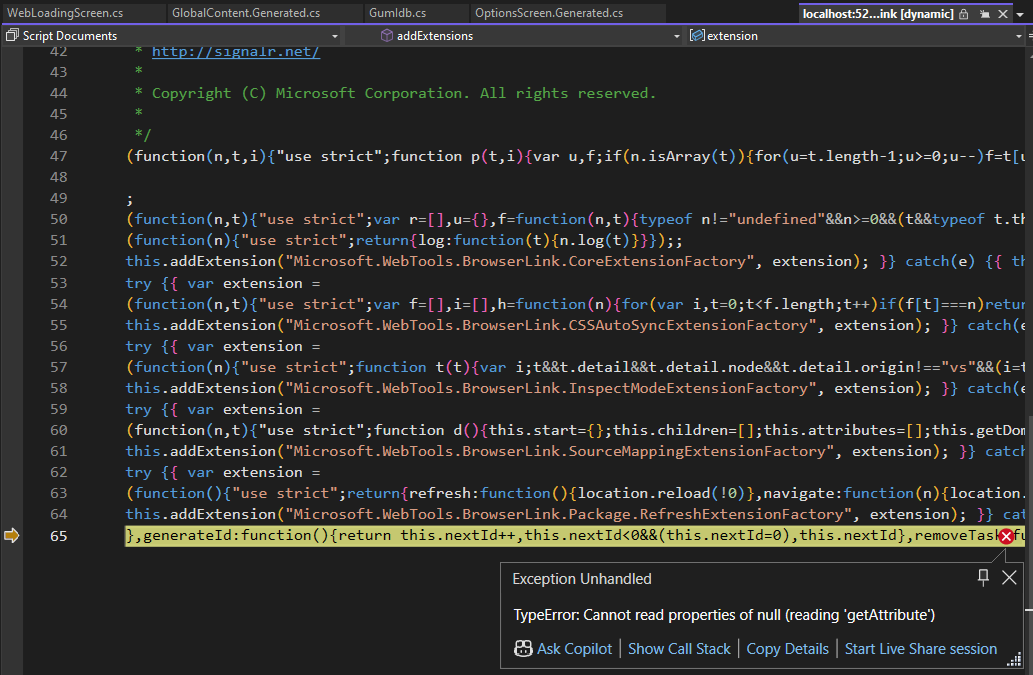Click the yellow current-statement arrow in margin

(x=12, y=536)
